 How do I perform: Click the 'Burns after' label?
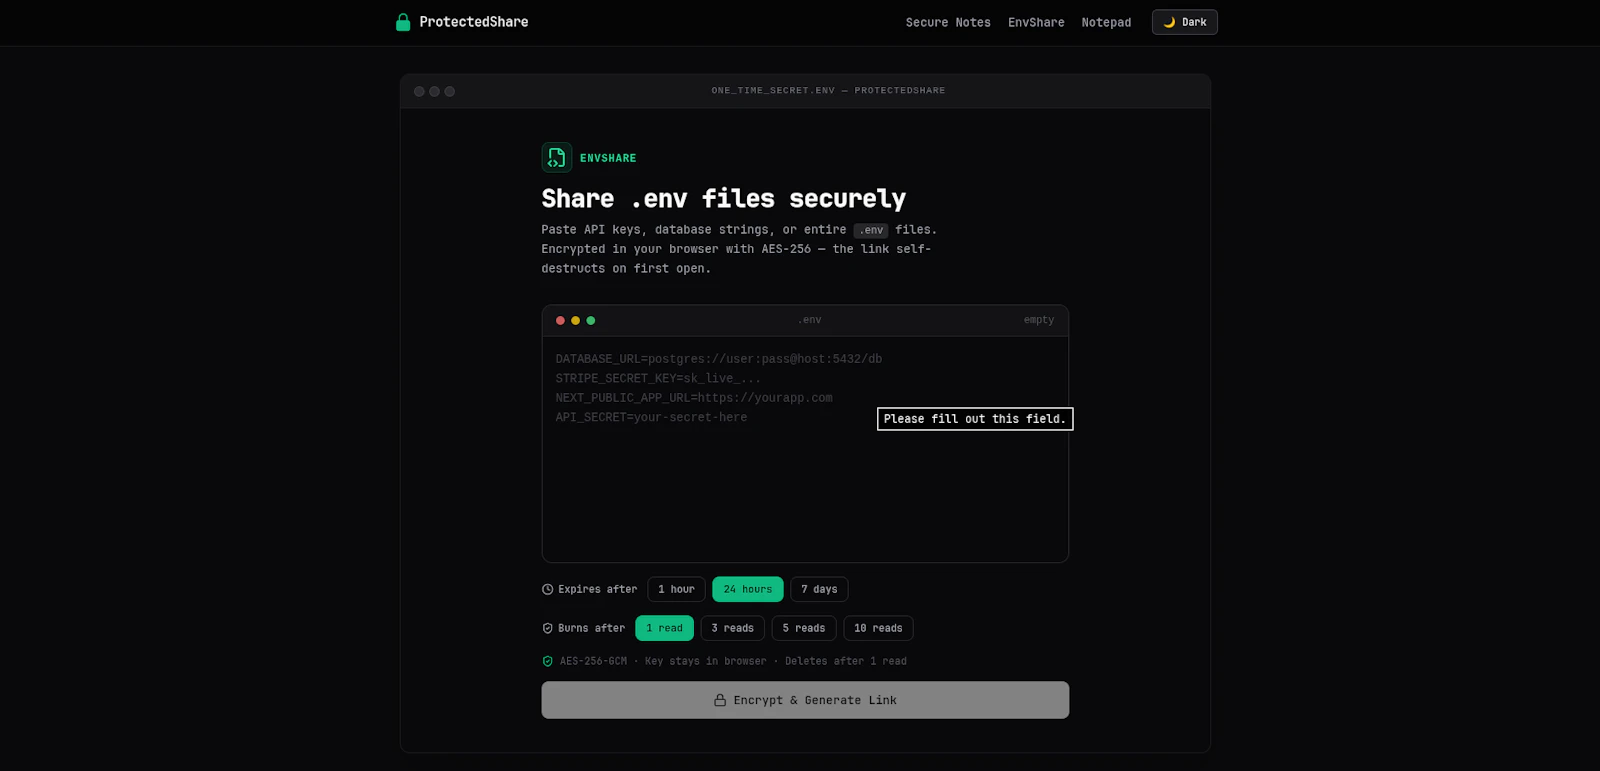[591, 628]
